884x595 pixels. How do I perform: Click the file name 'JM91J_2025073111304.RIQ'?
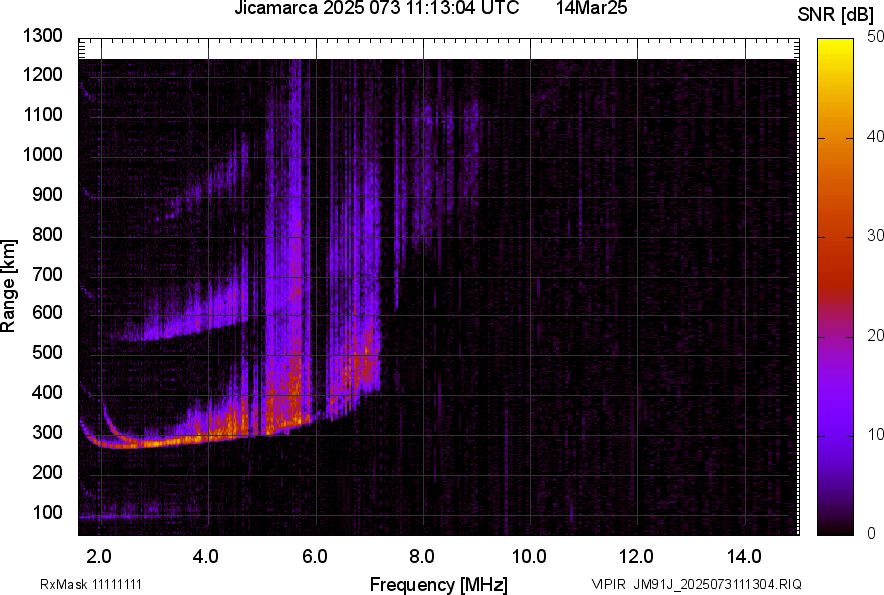717,584
